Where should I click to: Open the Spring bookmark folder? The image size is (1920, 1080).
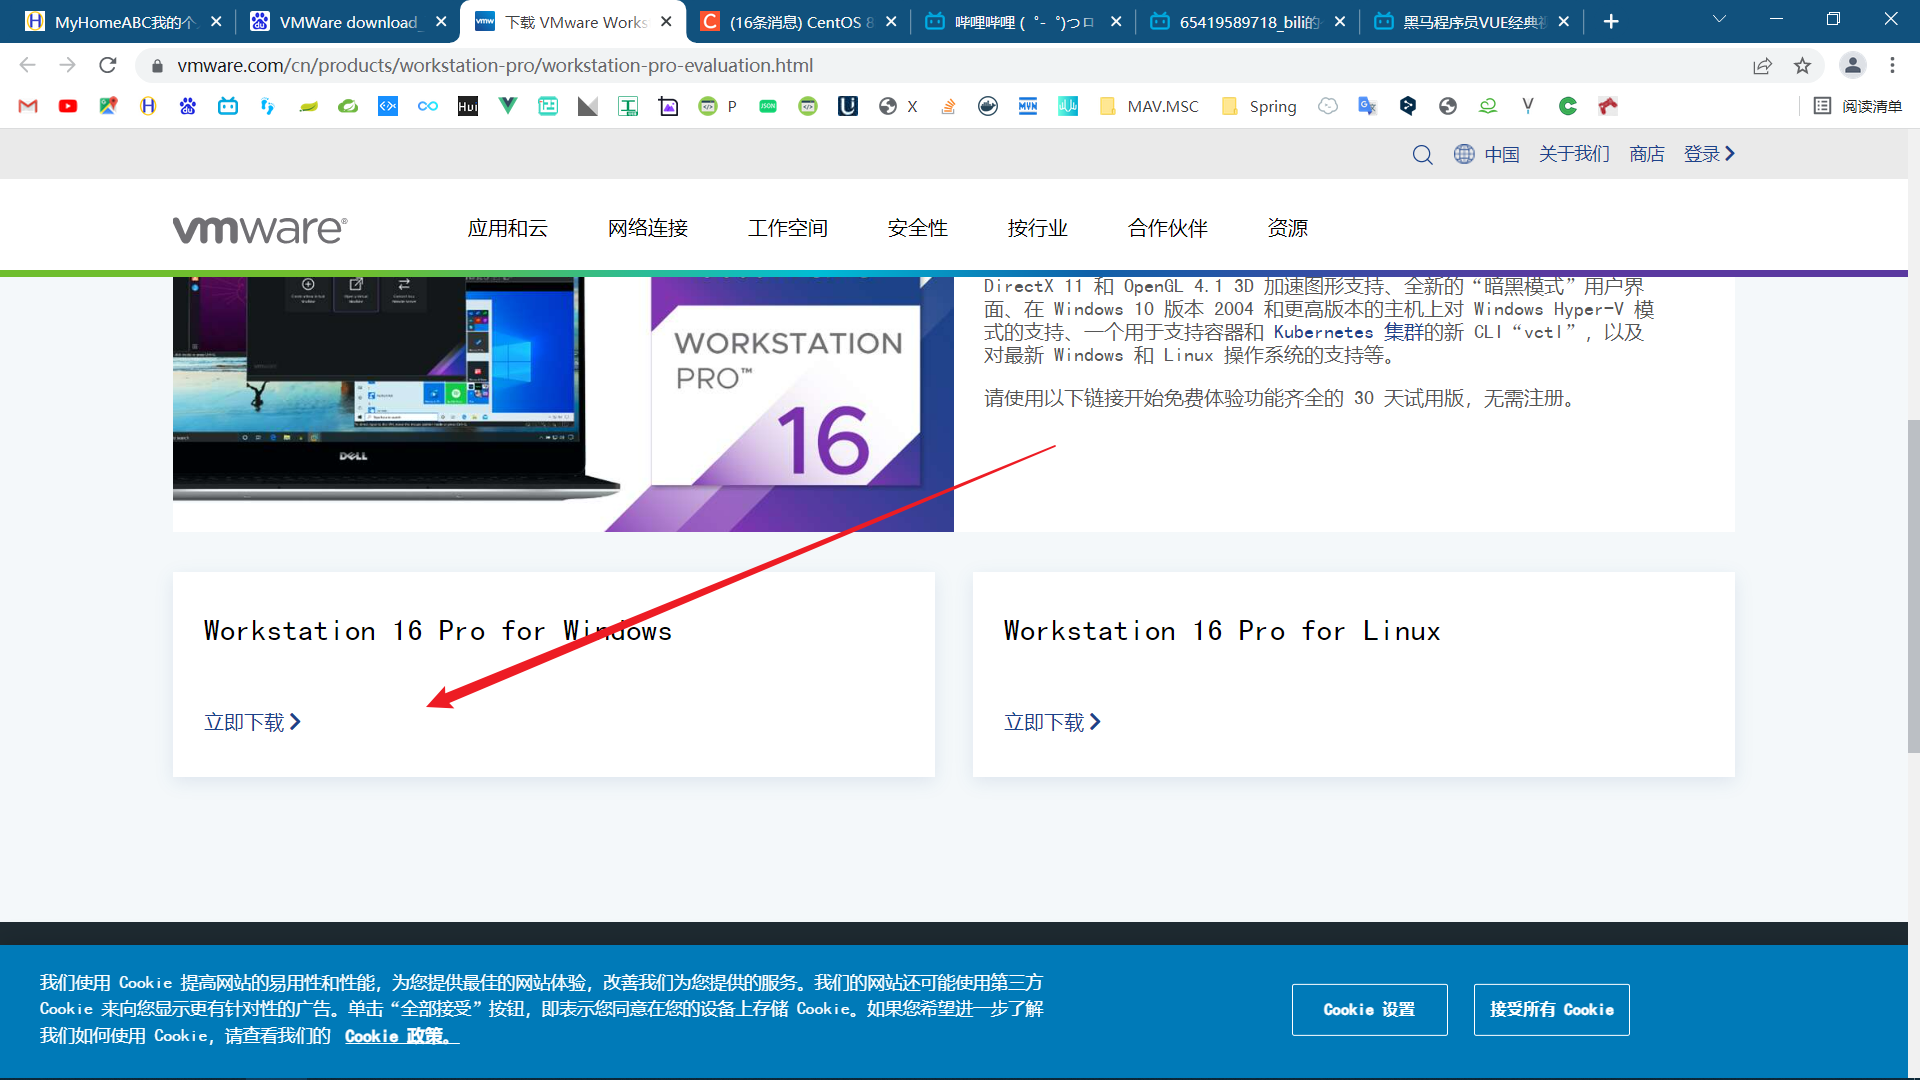pos(1259,106)
